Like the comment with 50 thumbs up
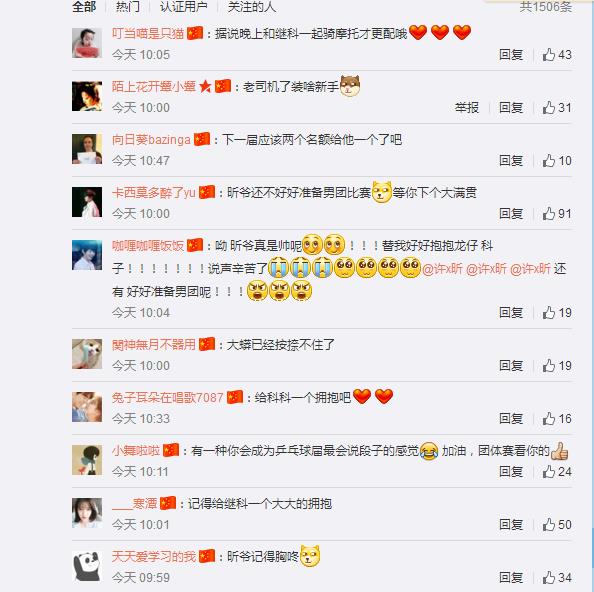Screen dimensions: 594x592 point(557,525)
